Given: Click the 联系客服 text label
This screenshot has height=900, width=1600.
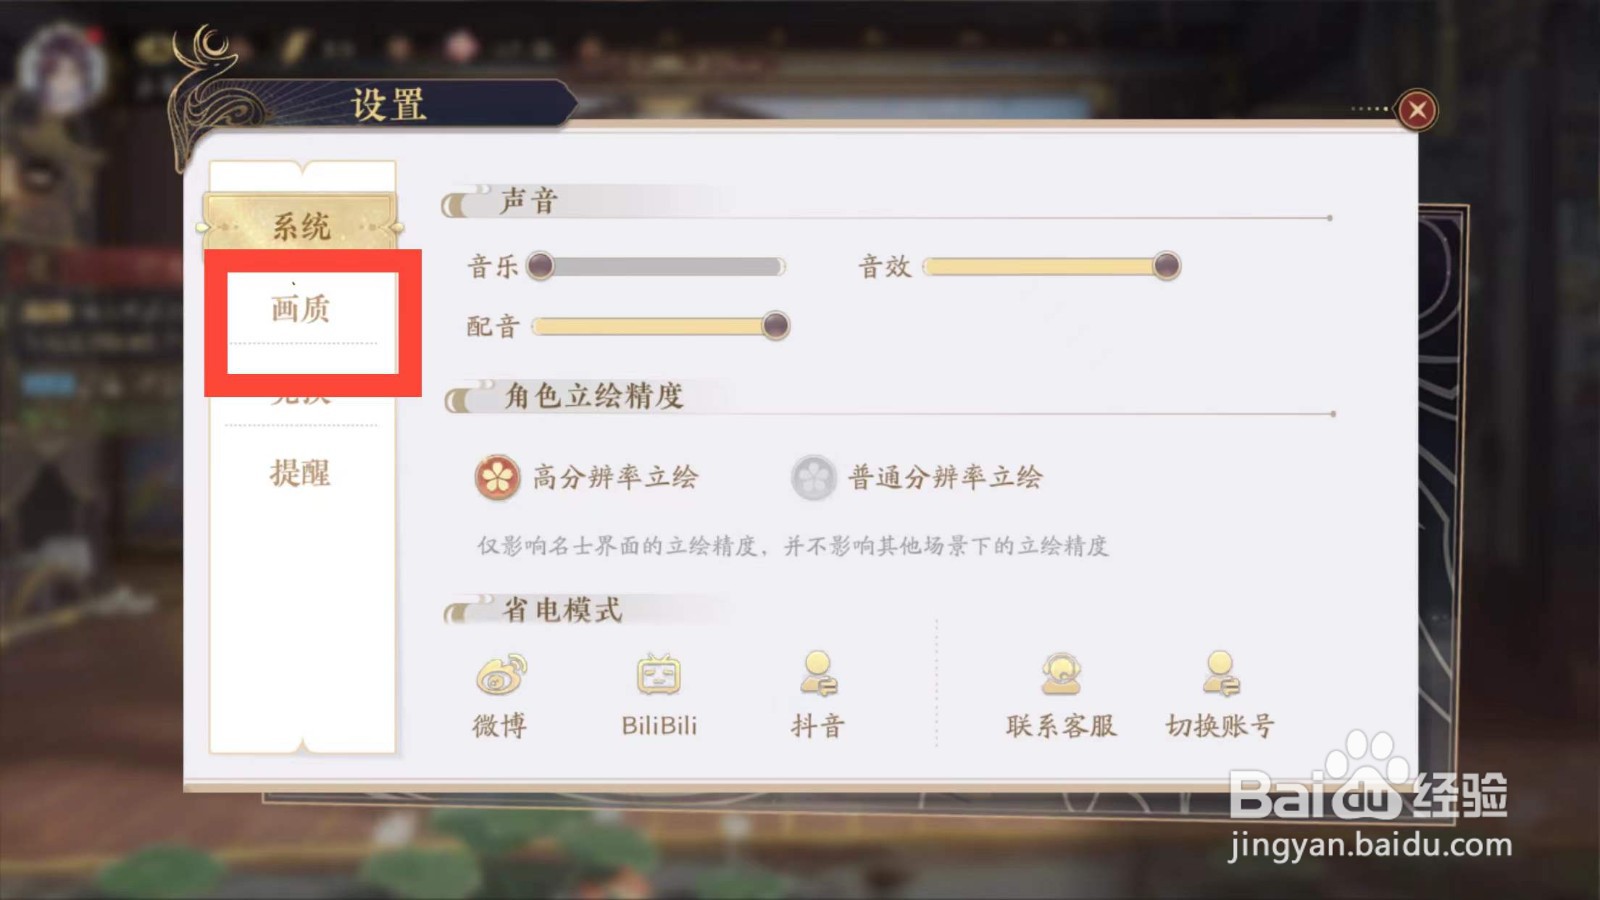Looking at the screenshot, I should [1061, 725].
